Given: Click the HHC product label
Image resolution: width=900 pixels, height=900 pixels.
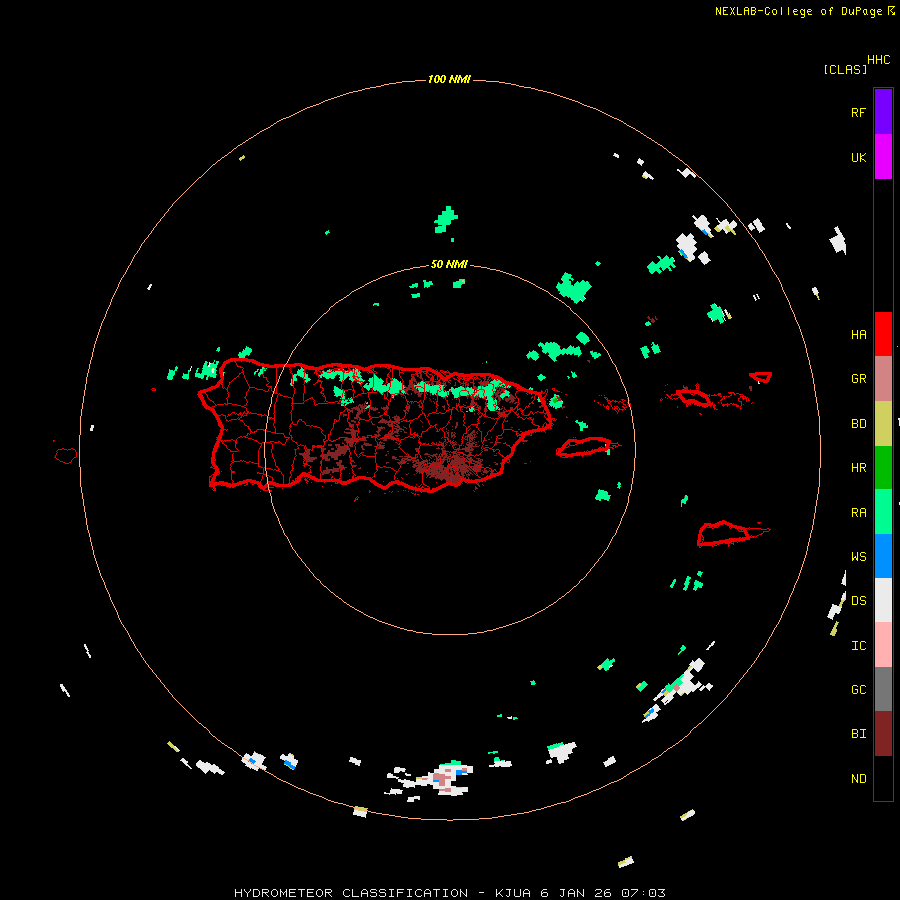Looking at the screenshot, I should tap(878, 59).
